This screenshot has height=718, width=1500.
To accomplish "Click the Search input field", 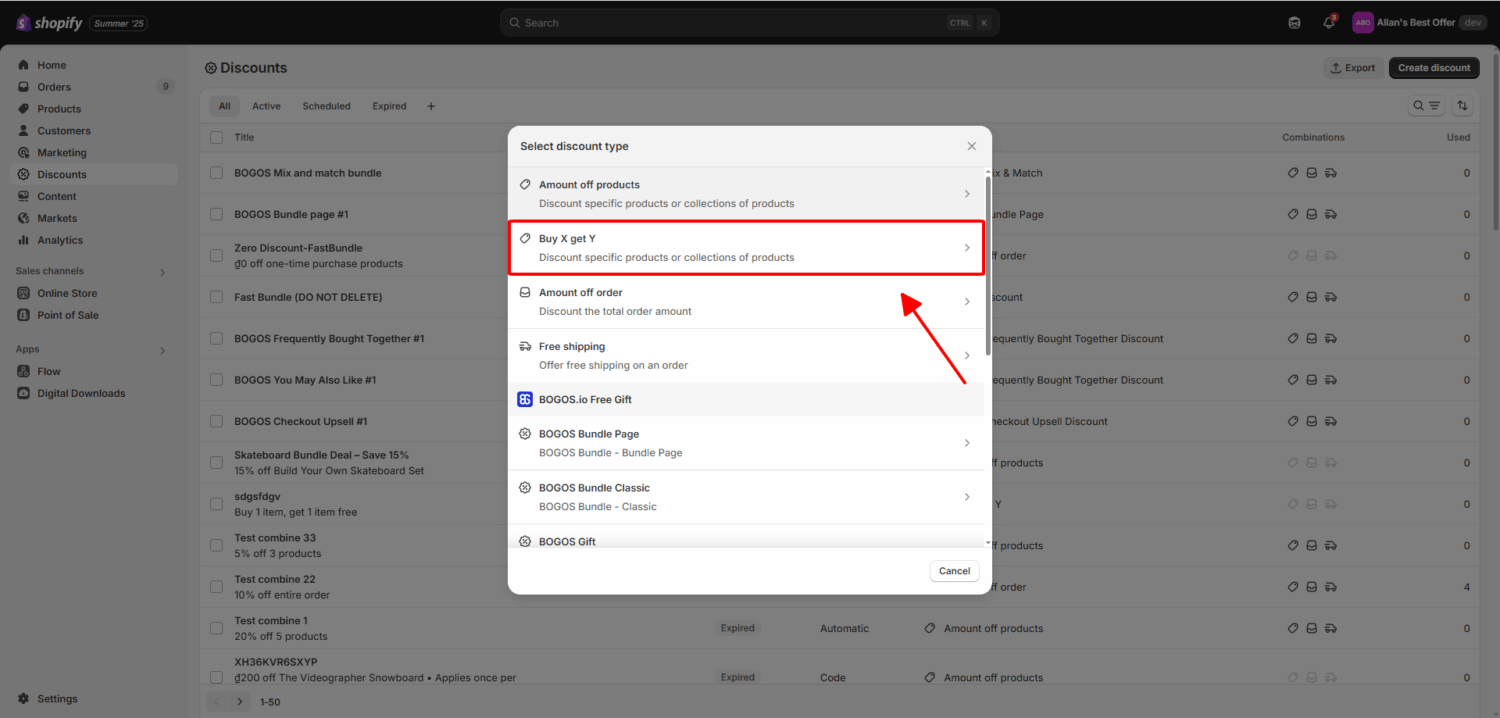I will 749,23.
